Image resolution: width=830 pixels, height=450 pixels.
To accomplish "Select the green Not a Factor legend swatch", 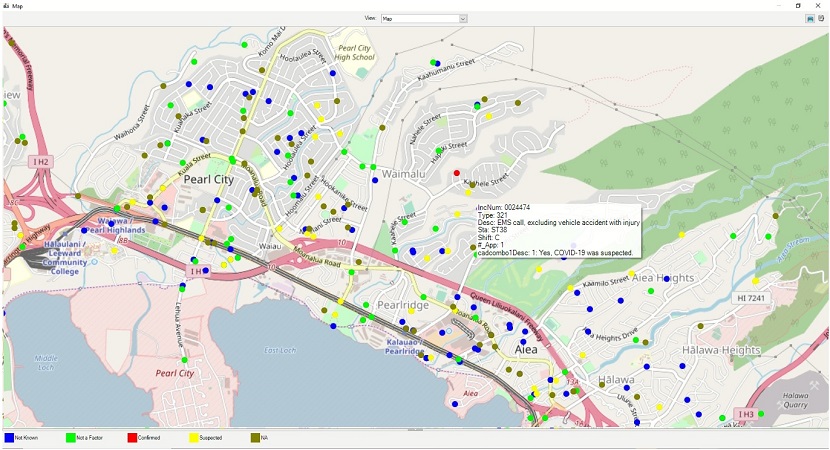I will pyautogui.click(x=70, y=438).
